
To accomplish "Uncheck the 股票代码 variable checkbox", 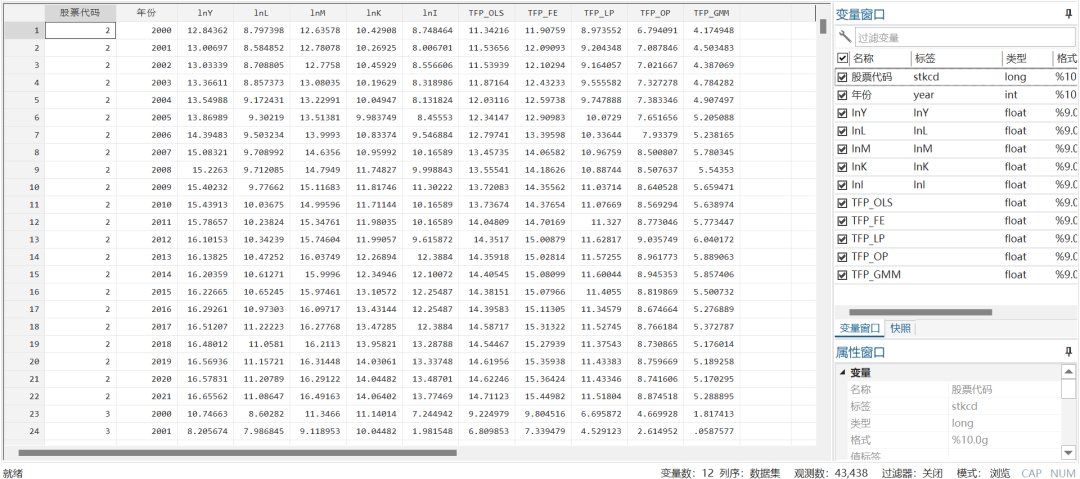I will (x=842, y=77).
